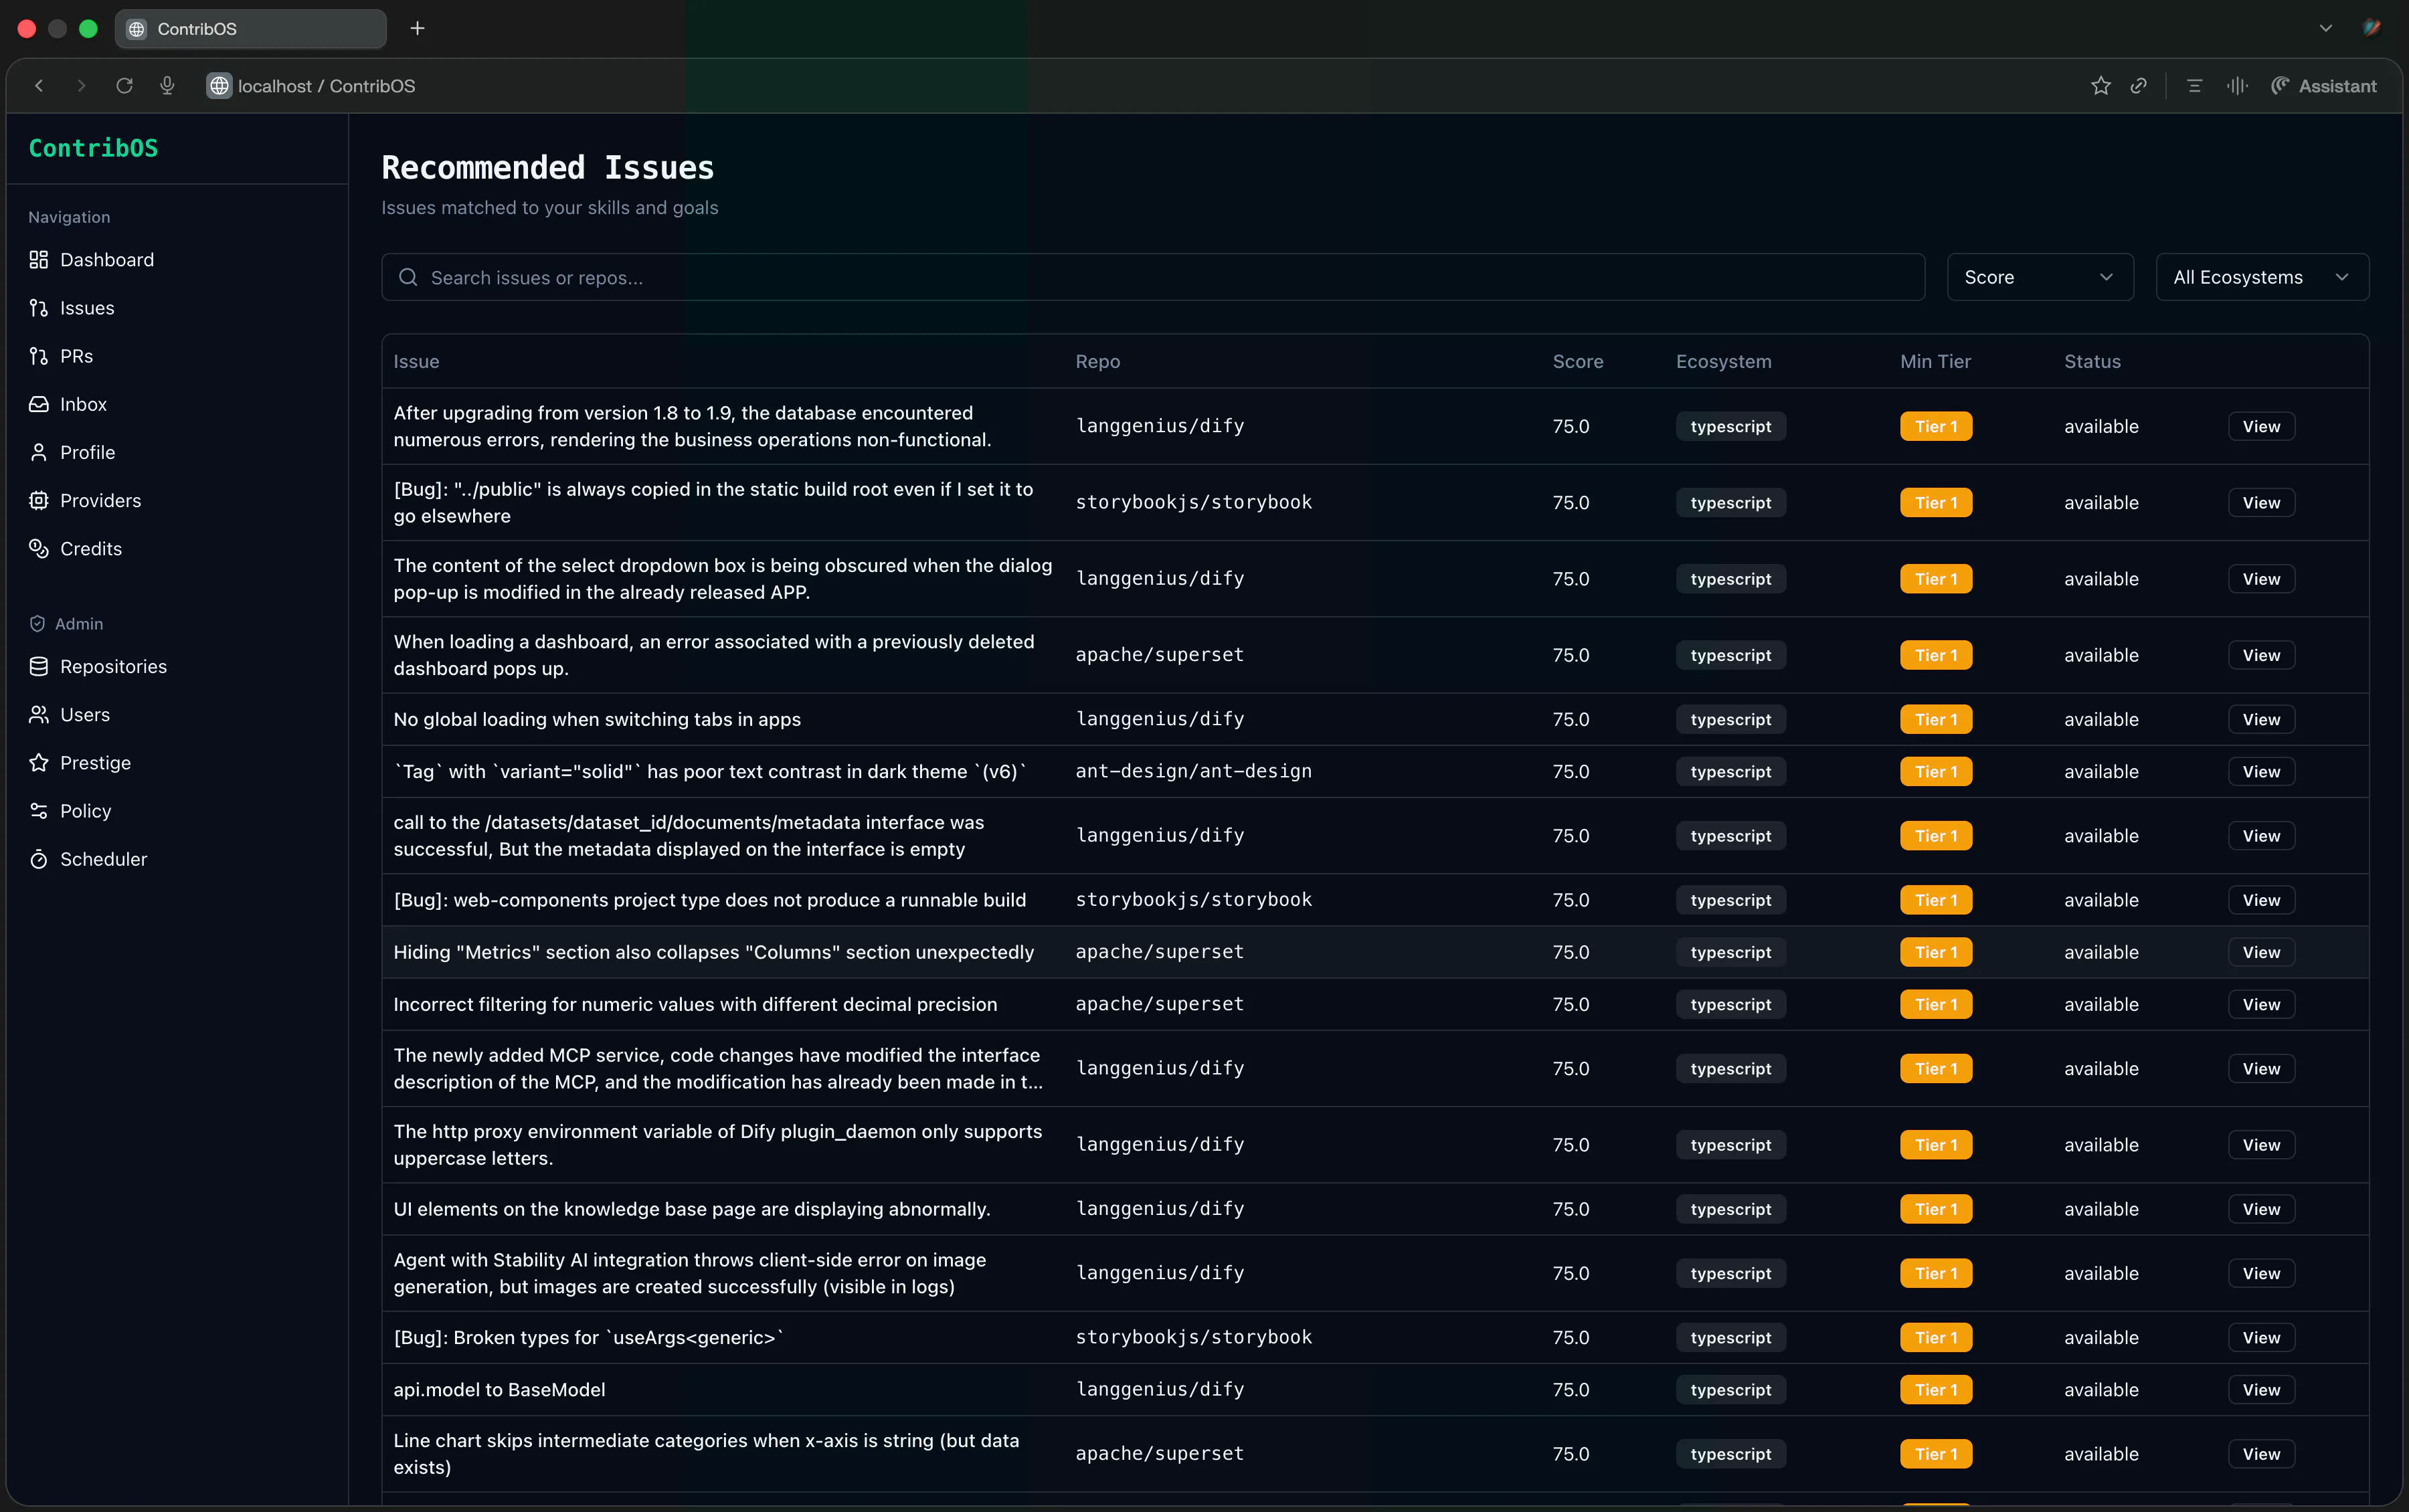This screenshot has width=2409, height=1512.
Task: Click the audio waveform icon in toolbar
Action: [2237, 86]
